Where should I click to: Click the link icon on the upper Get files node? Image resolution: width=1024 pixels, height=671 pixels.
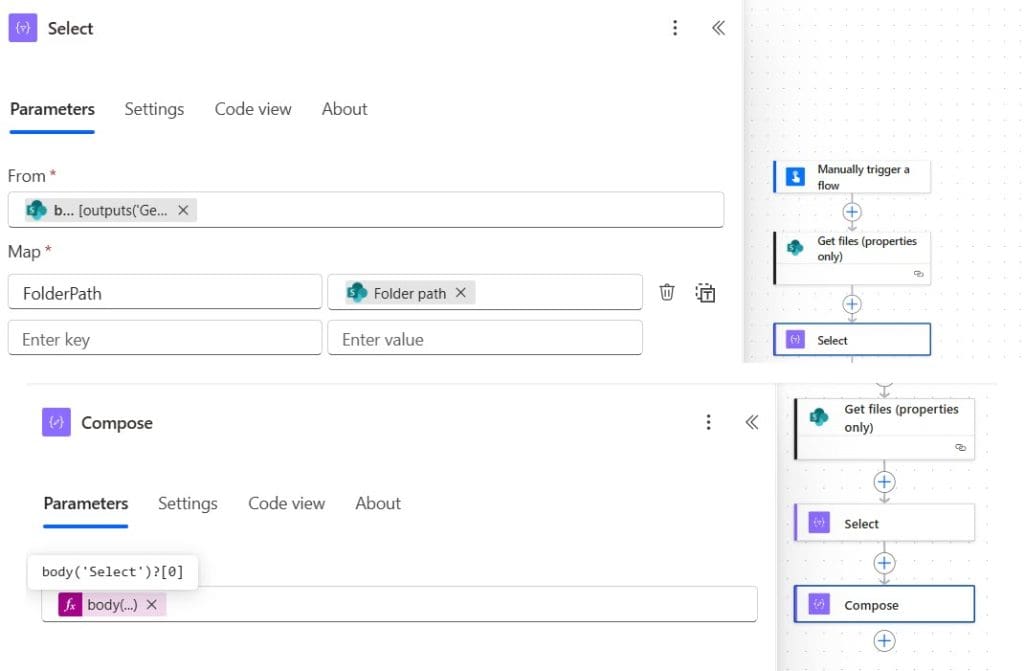click(x=918, y=274)
